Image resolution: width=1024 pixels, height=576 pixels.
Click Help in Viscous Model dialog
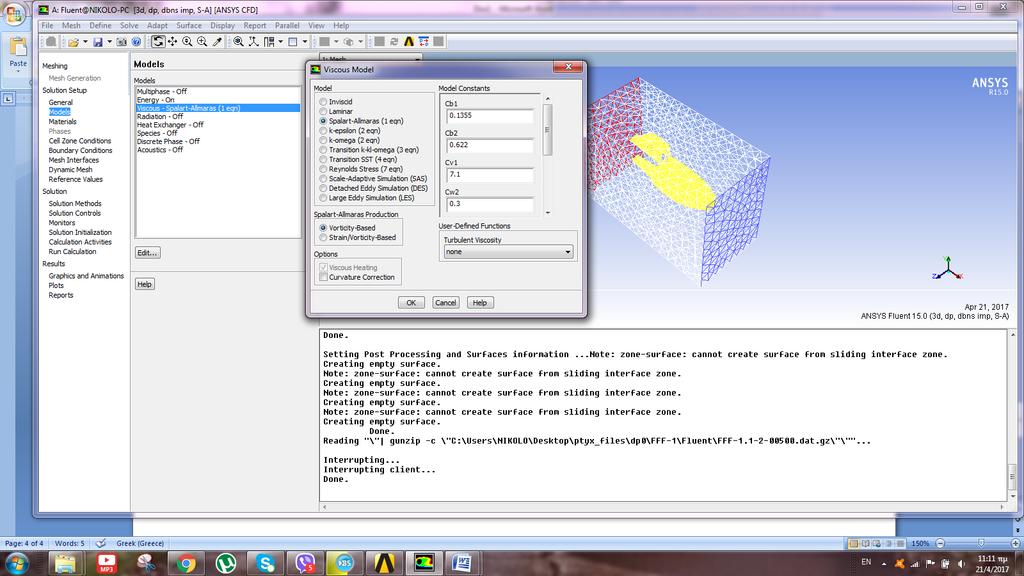pyautogui.click(x=479, y=303)
